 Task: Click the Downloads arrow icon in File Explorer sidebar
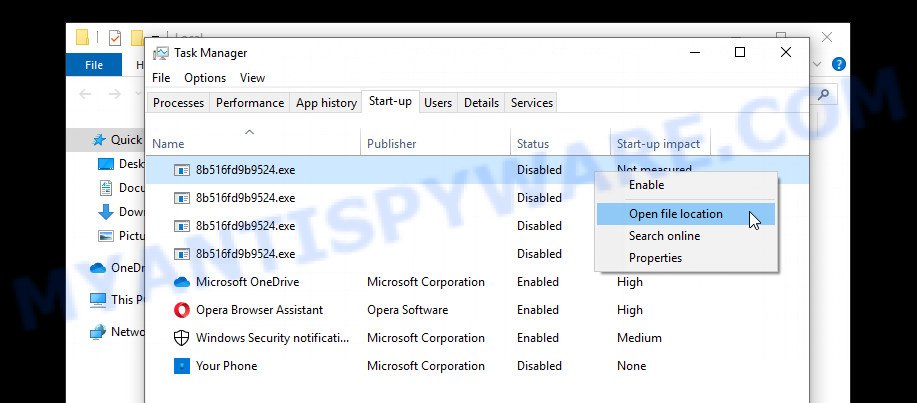coord(106,212)
